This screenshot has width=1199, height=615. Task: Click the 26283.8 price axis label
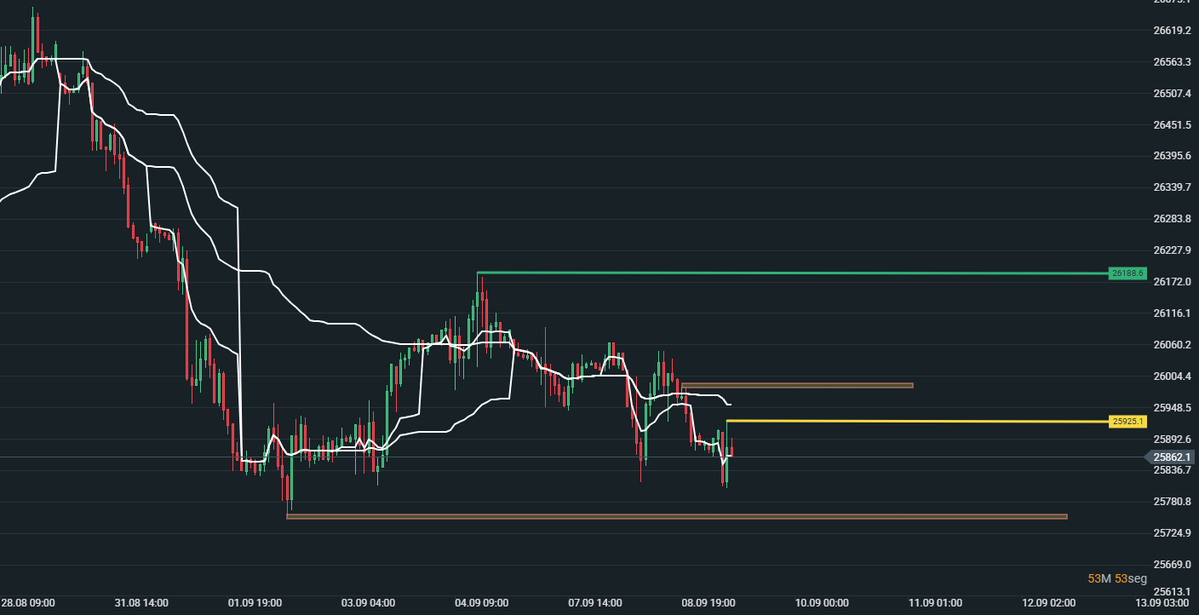1171,219
